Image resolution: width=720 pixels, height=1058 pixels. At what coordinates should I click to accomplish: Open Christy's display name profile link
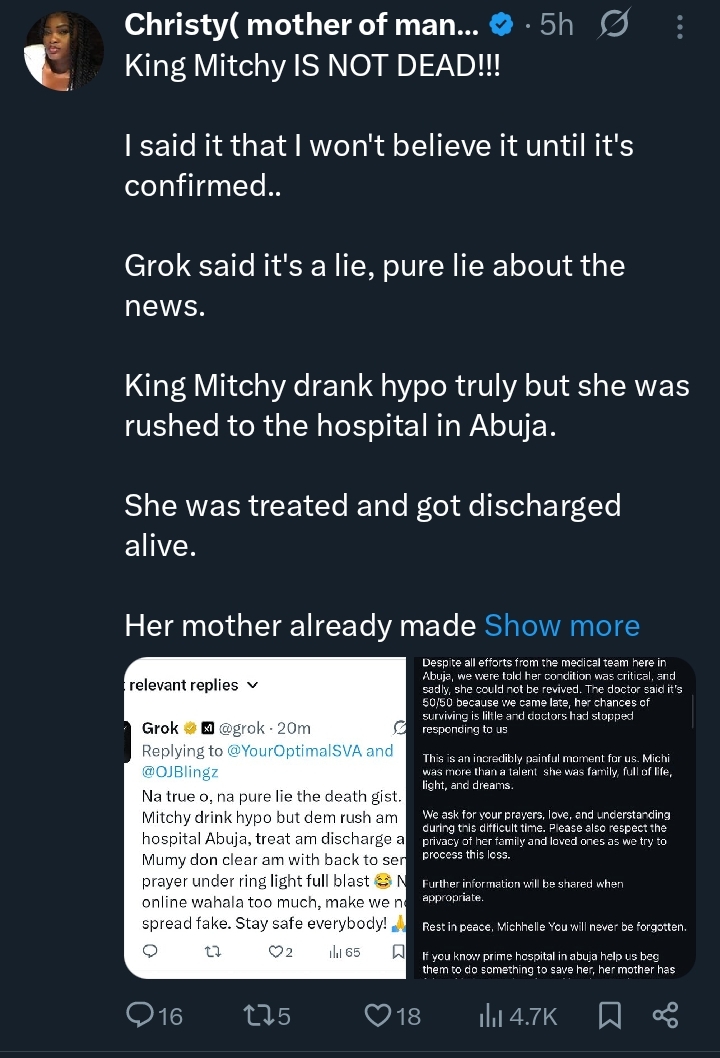coord(300,26)
